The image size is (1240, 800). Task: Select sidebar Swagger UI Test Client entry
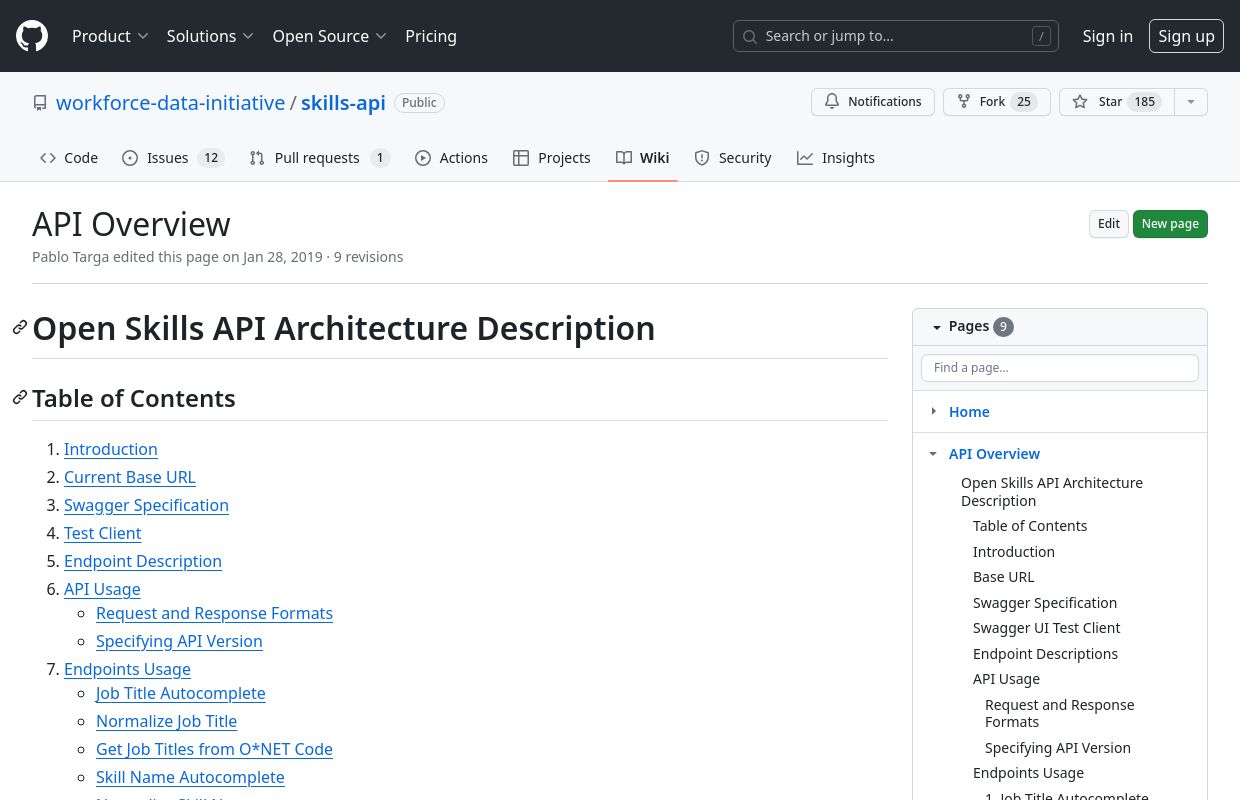click(x=1046, y=628)
